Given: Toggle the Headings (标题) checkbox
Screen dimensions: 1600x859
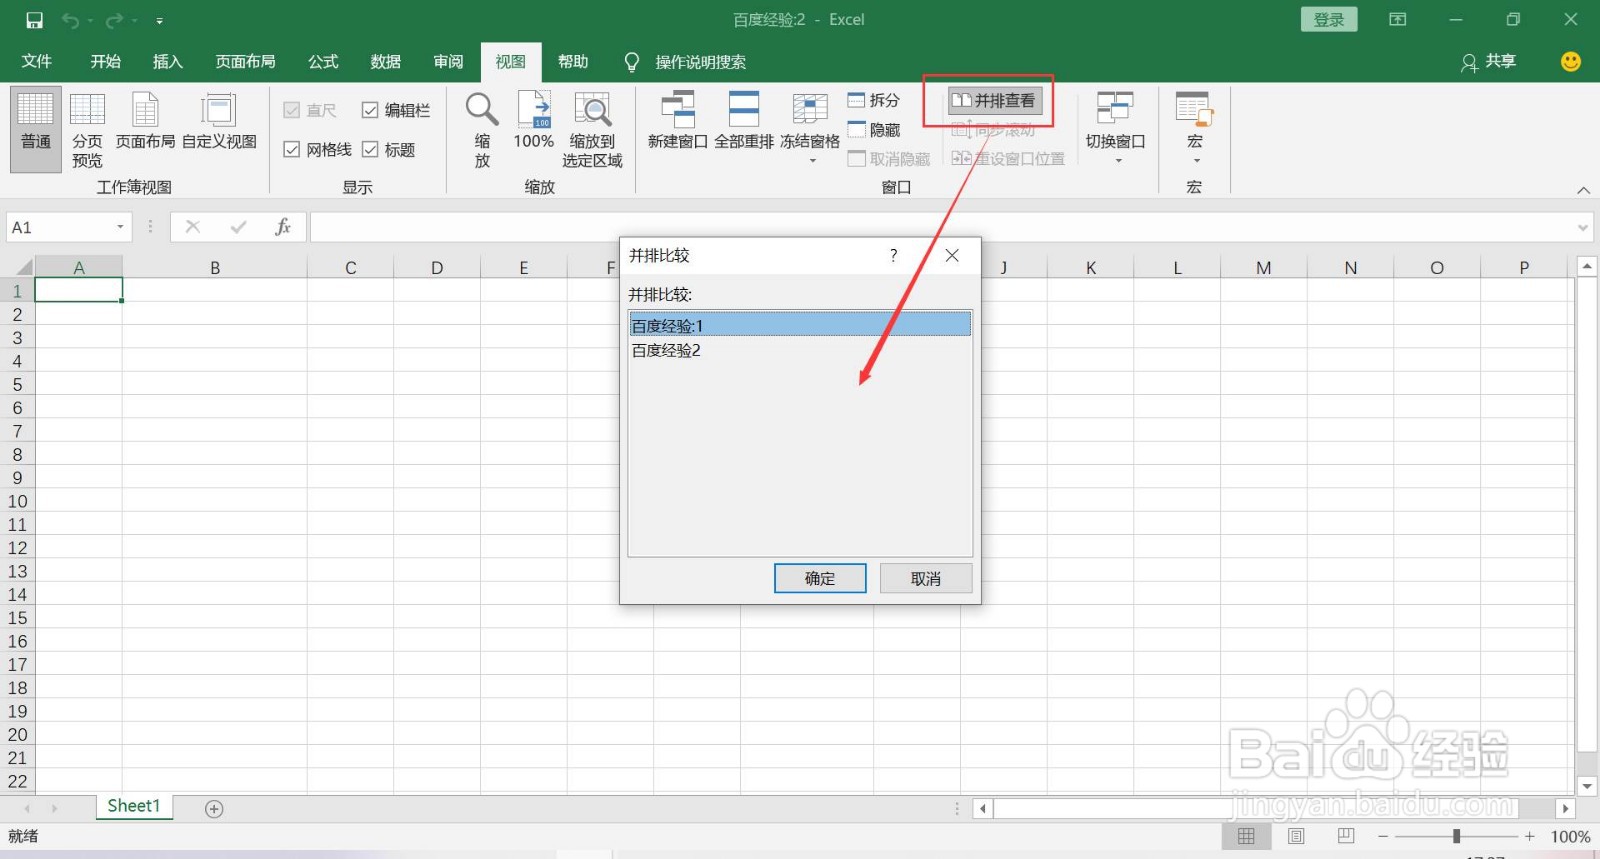Looking at the screenshot, I should (388, 149).
